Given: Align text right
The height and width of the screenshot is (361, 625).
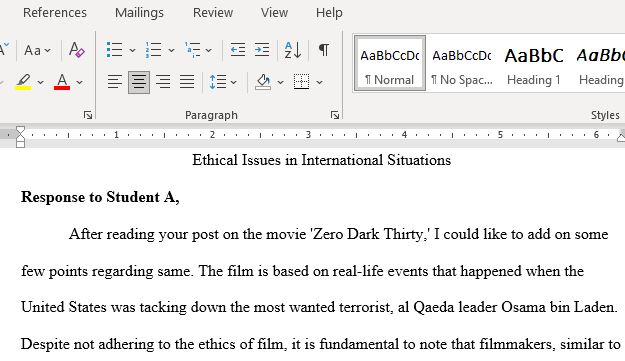Looking at the screenshot, I should click(x=163, y=82).
